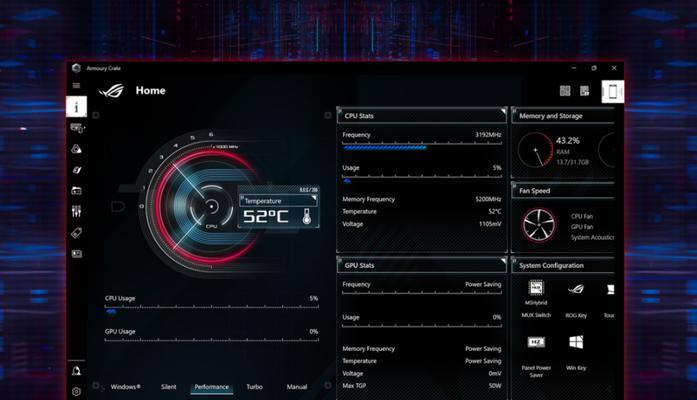Viewport: 697px width, 400px height.
Task: Open the GameVisual icon in the sidebar
Action: click(76, 170)
